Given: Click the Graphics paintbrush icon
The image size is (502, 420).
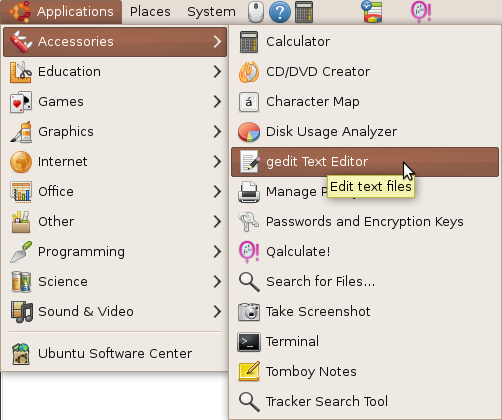Looking at the screenshot, I should coord(21,132).
